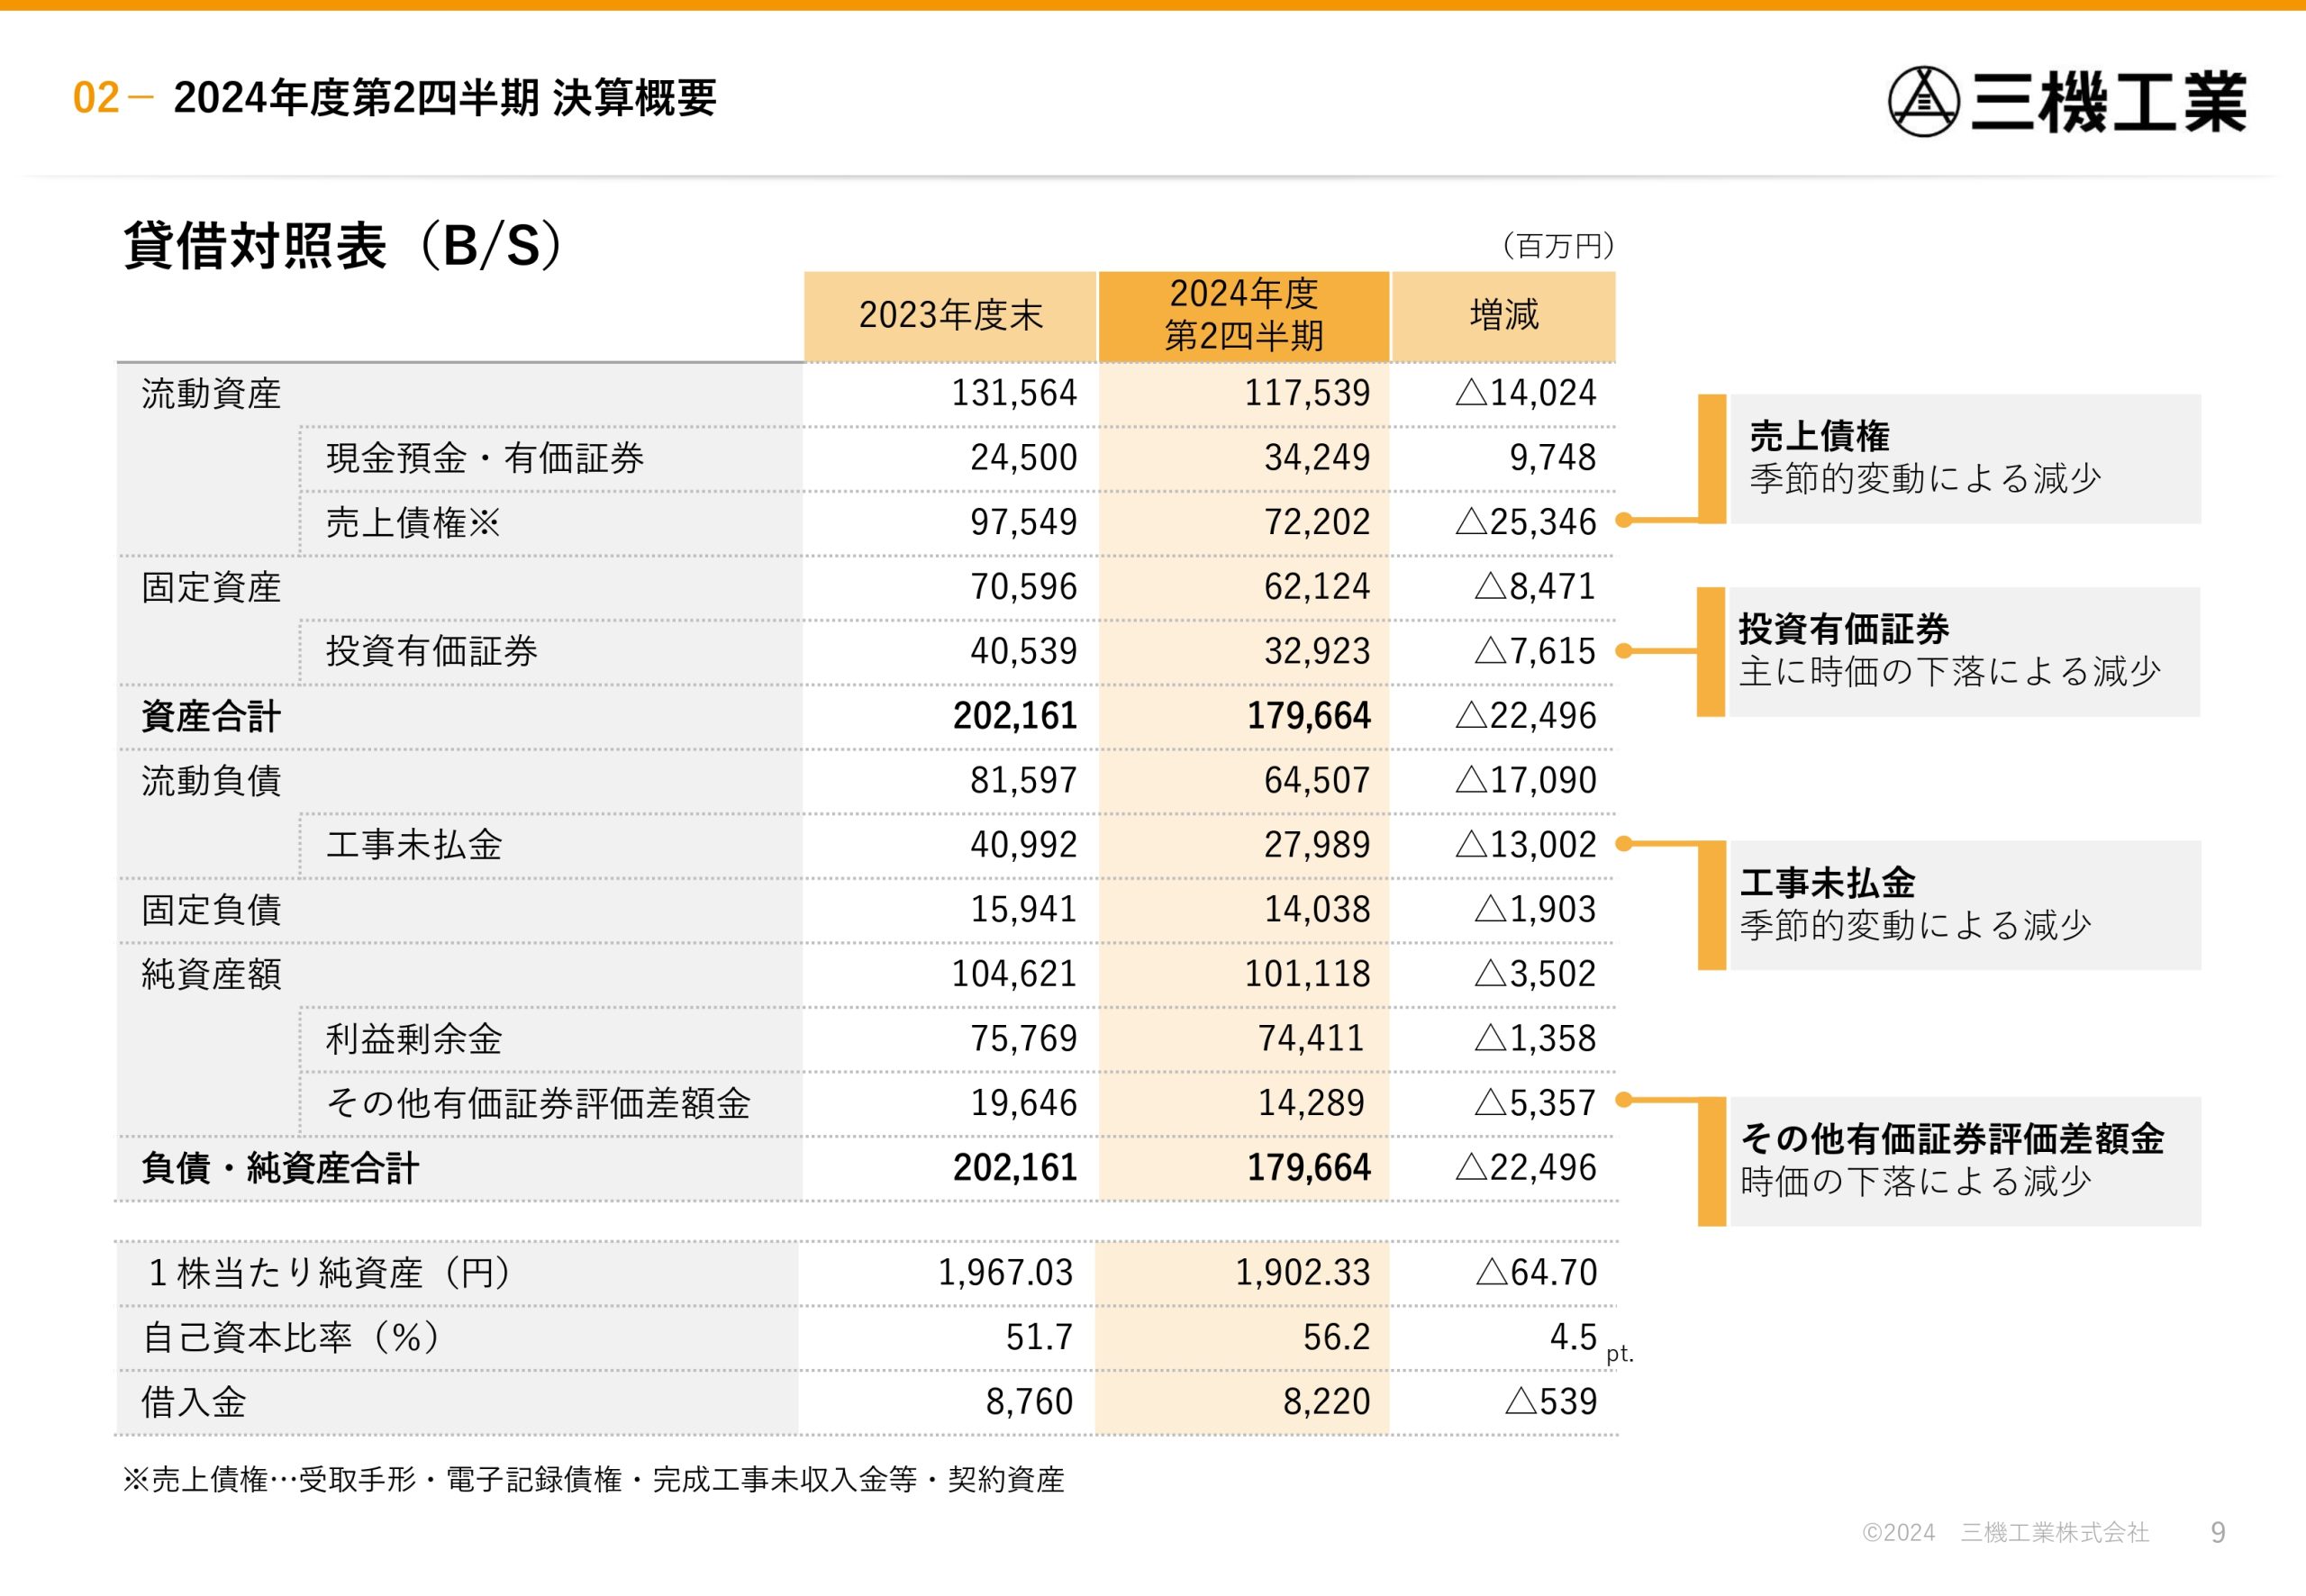Click the copyright ©2024 三機工業株式会社
The height and width of the screenshot is (1596, 2306).
pyautogui.click(x=2004, y=1533)
